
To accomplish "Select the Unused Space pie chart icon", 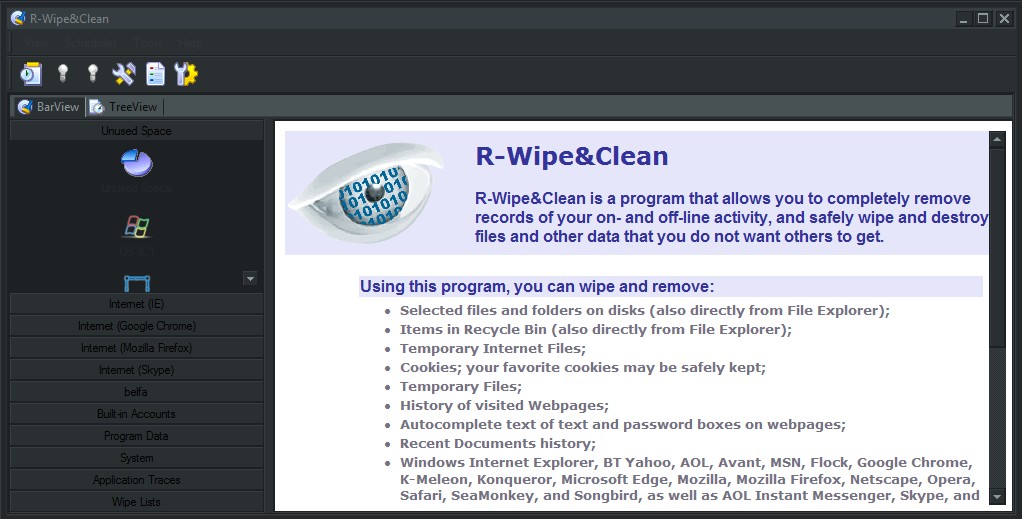I will point(137,163).
